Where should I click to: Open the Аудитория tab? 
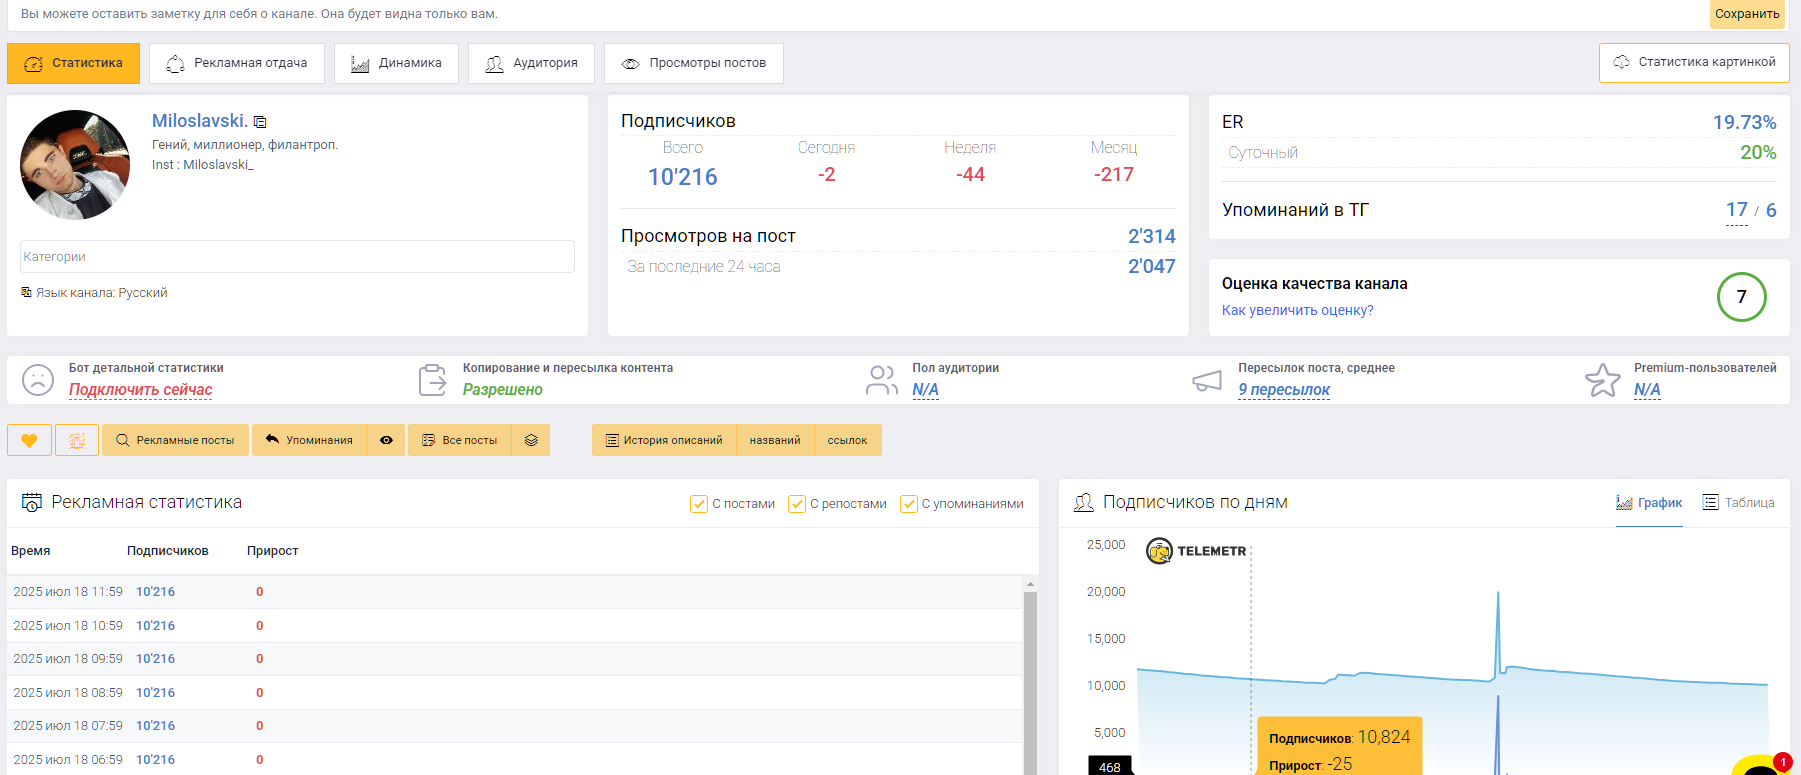(531, 63)
